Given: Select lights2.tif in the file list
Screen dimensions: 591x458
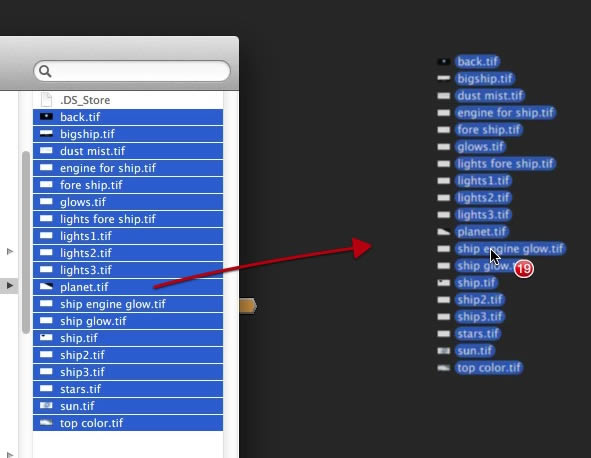Looking at the screenshot, I should pos(128,253).
